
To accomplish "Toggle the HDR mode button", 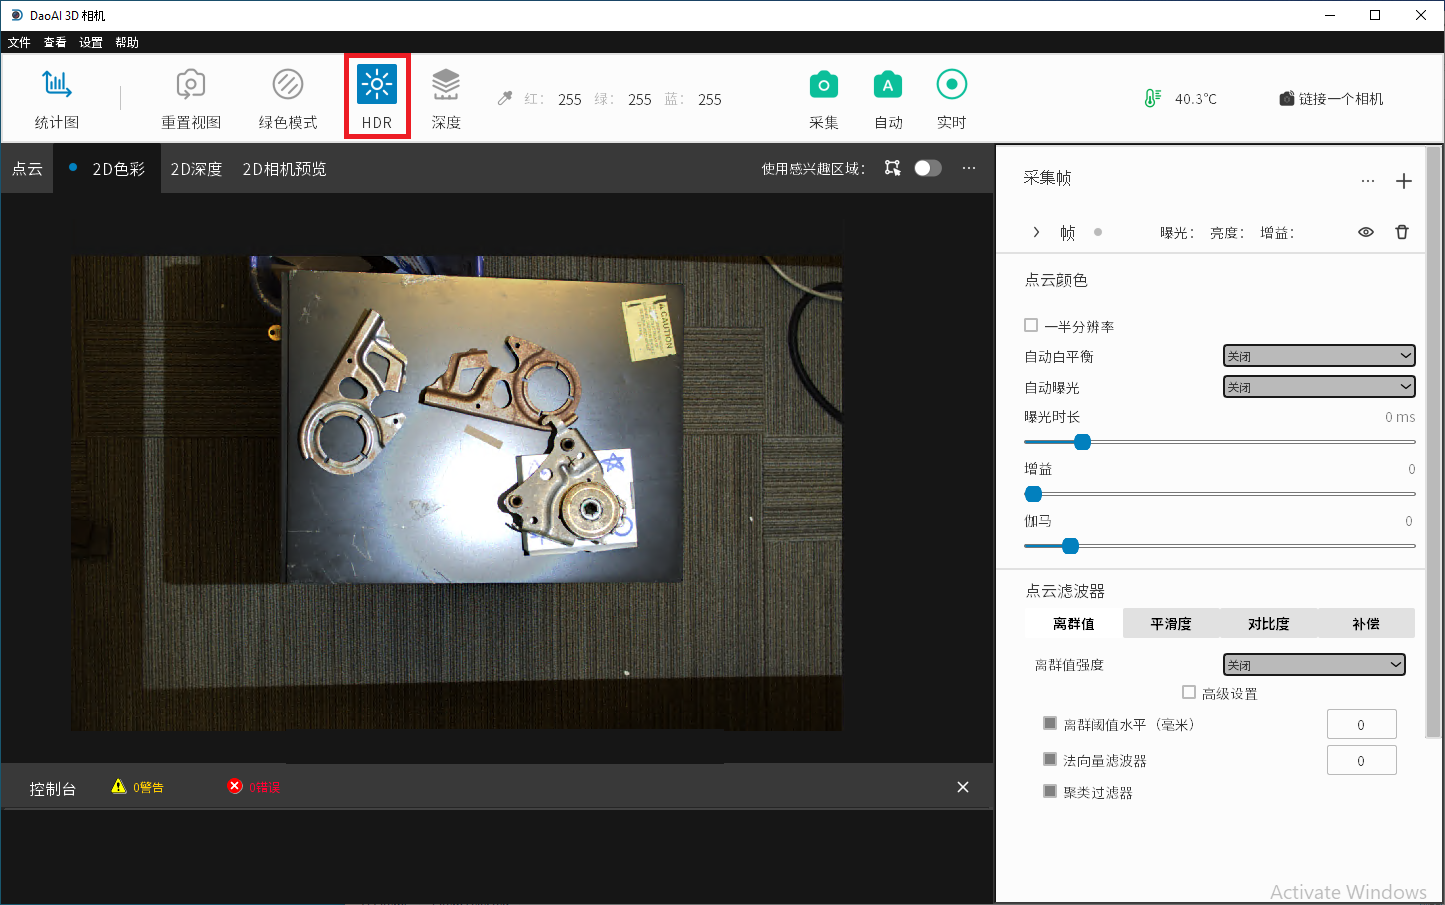I will [377, 97].
